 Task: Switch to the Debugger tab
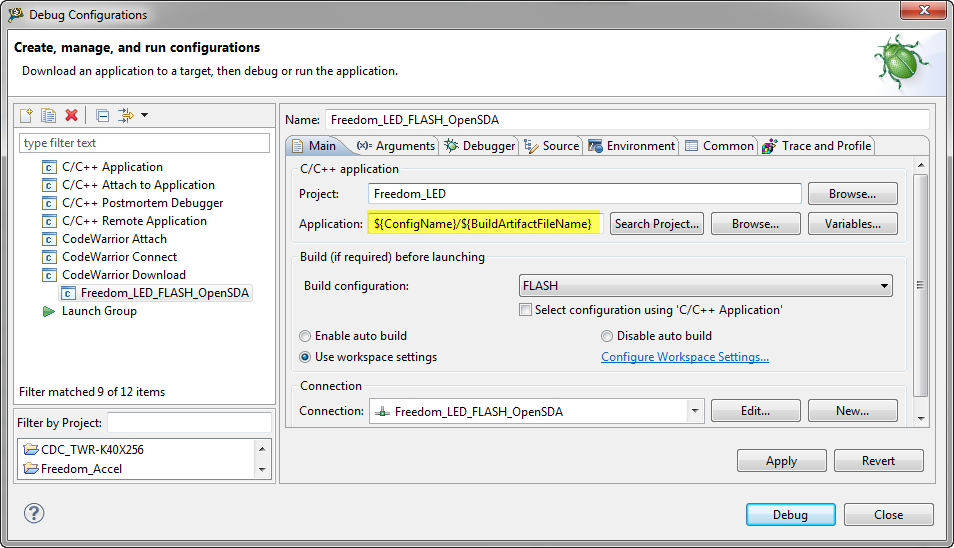[479, 146]
